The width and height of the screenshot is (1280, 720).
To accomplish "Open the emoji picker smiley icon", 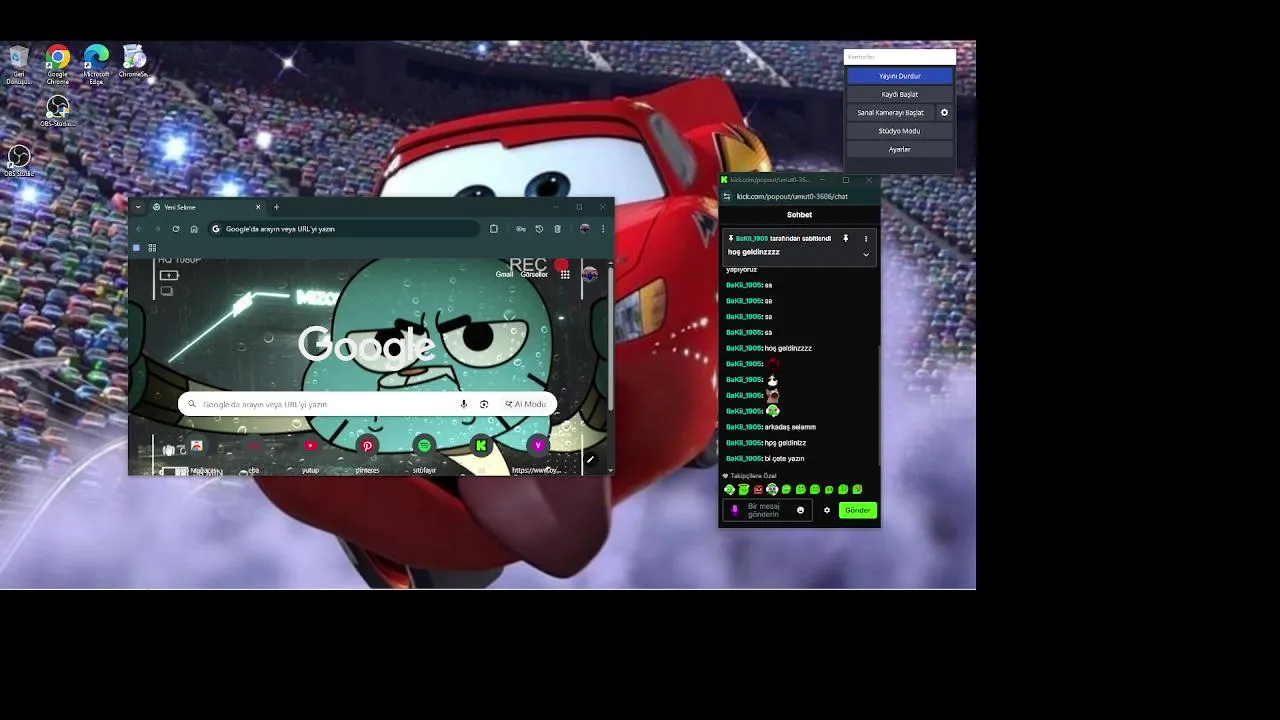I will coord(800,510).
